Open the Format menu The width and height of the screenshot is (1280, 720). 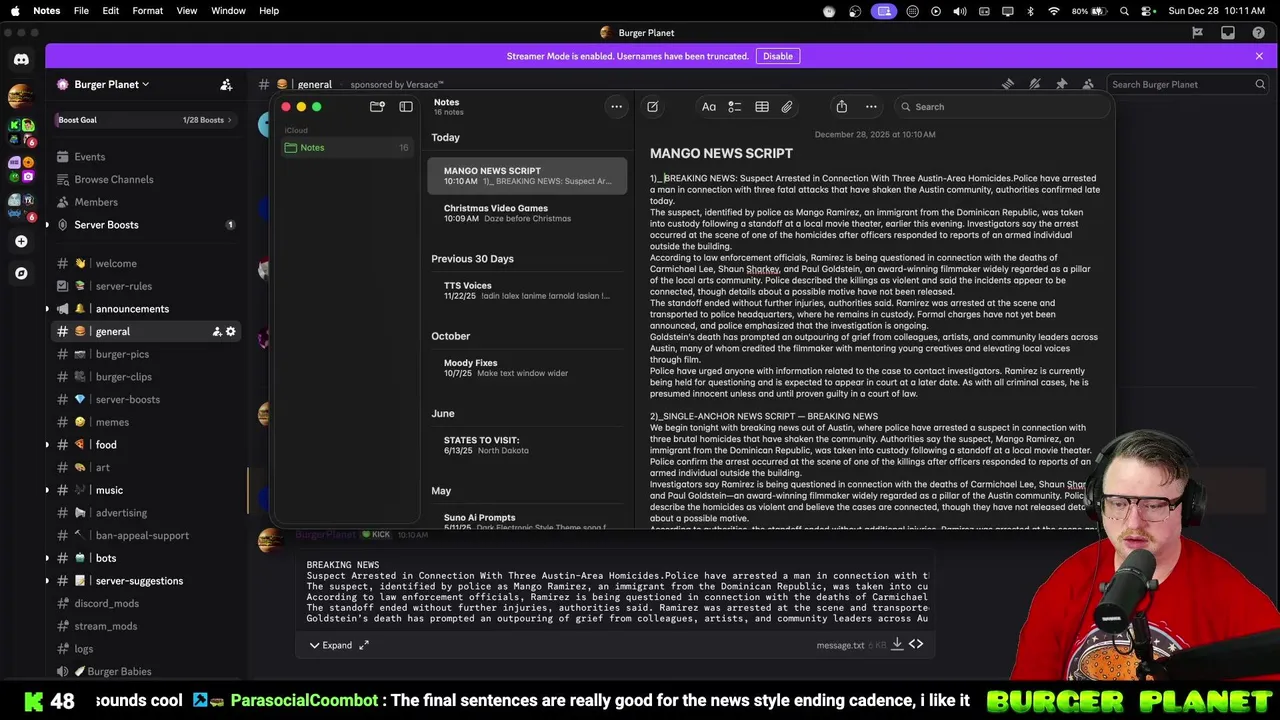click(x=147, y=11)
